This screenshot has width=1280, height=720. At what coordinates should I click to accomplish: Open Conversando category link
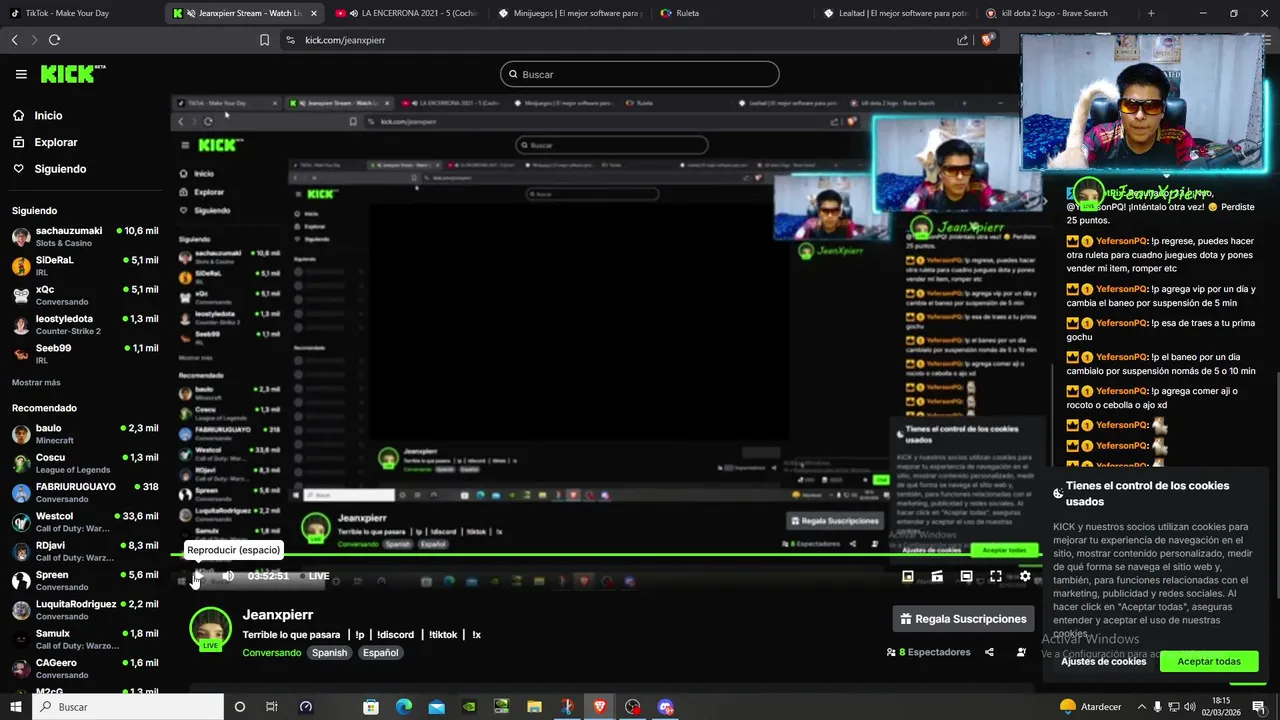(271, 653)
